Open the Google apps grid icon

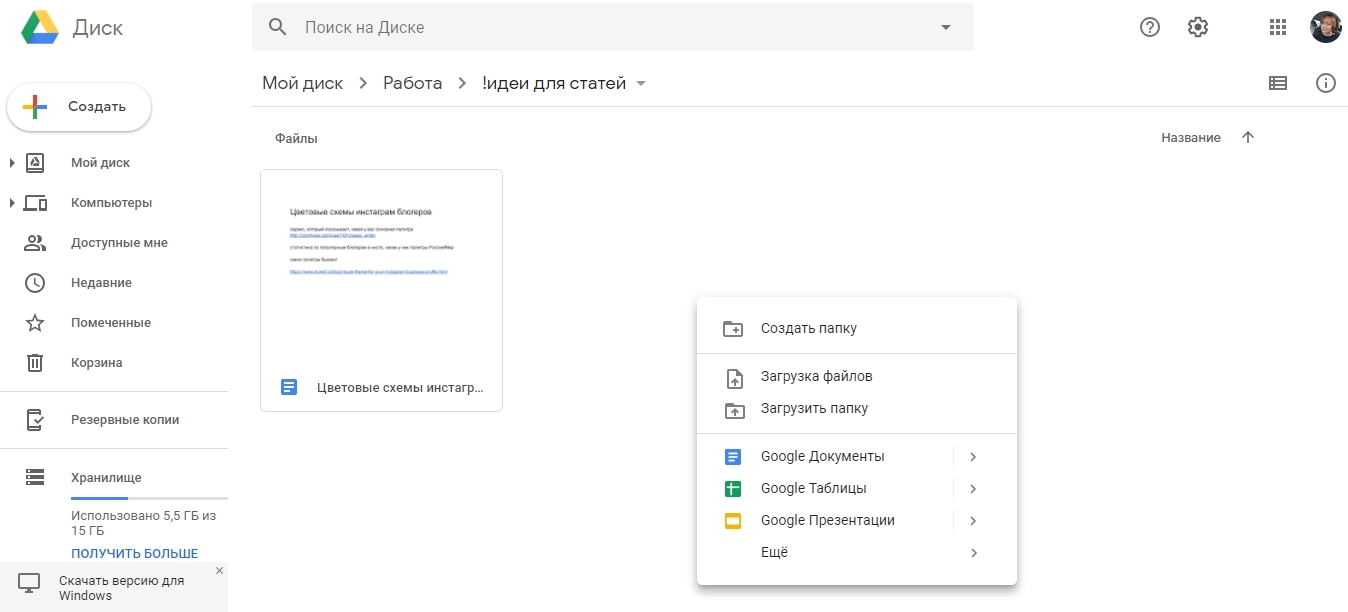pyautogui.click(x=1277, y=28)
